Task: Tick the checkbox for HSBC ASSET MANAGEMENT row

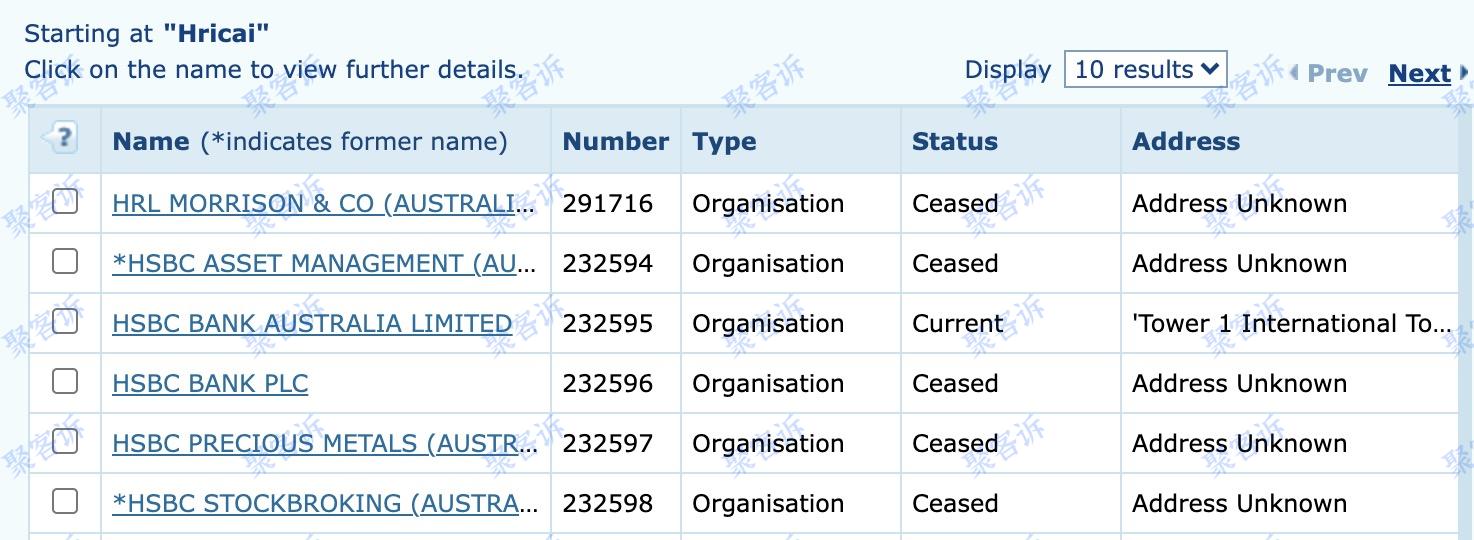Action: [x=65, y=261]
